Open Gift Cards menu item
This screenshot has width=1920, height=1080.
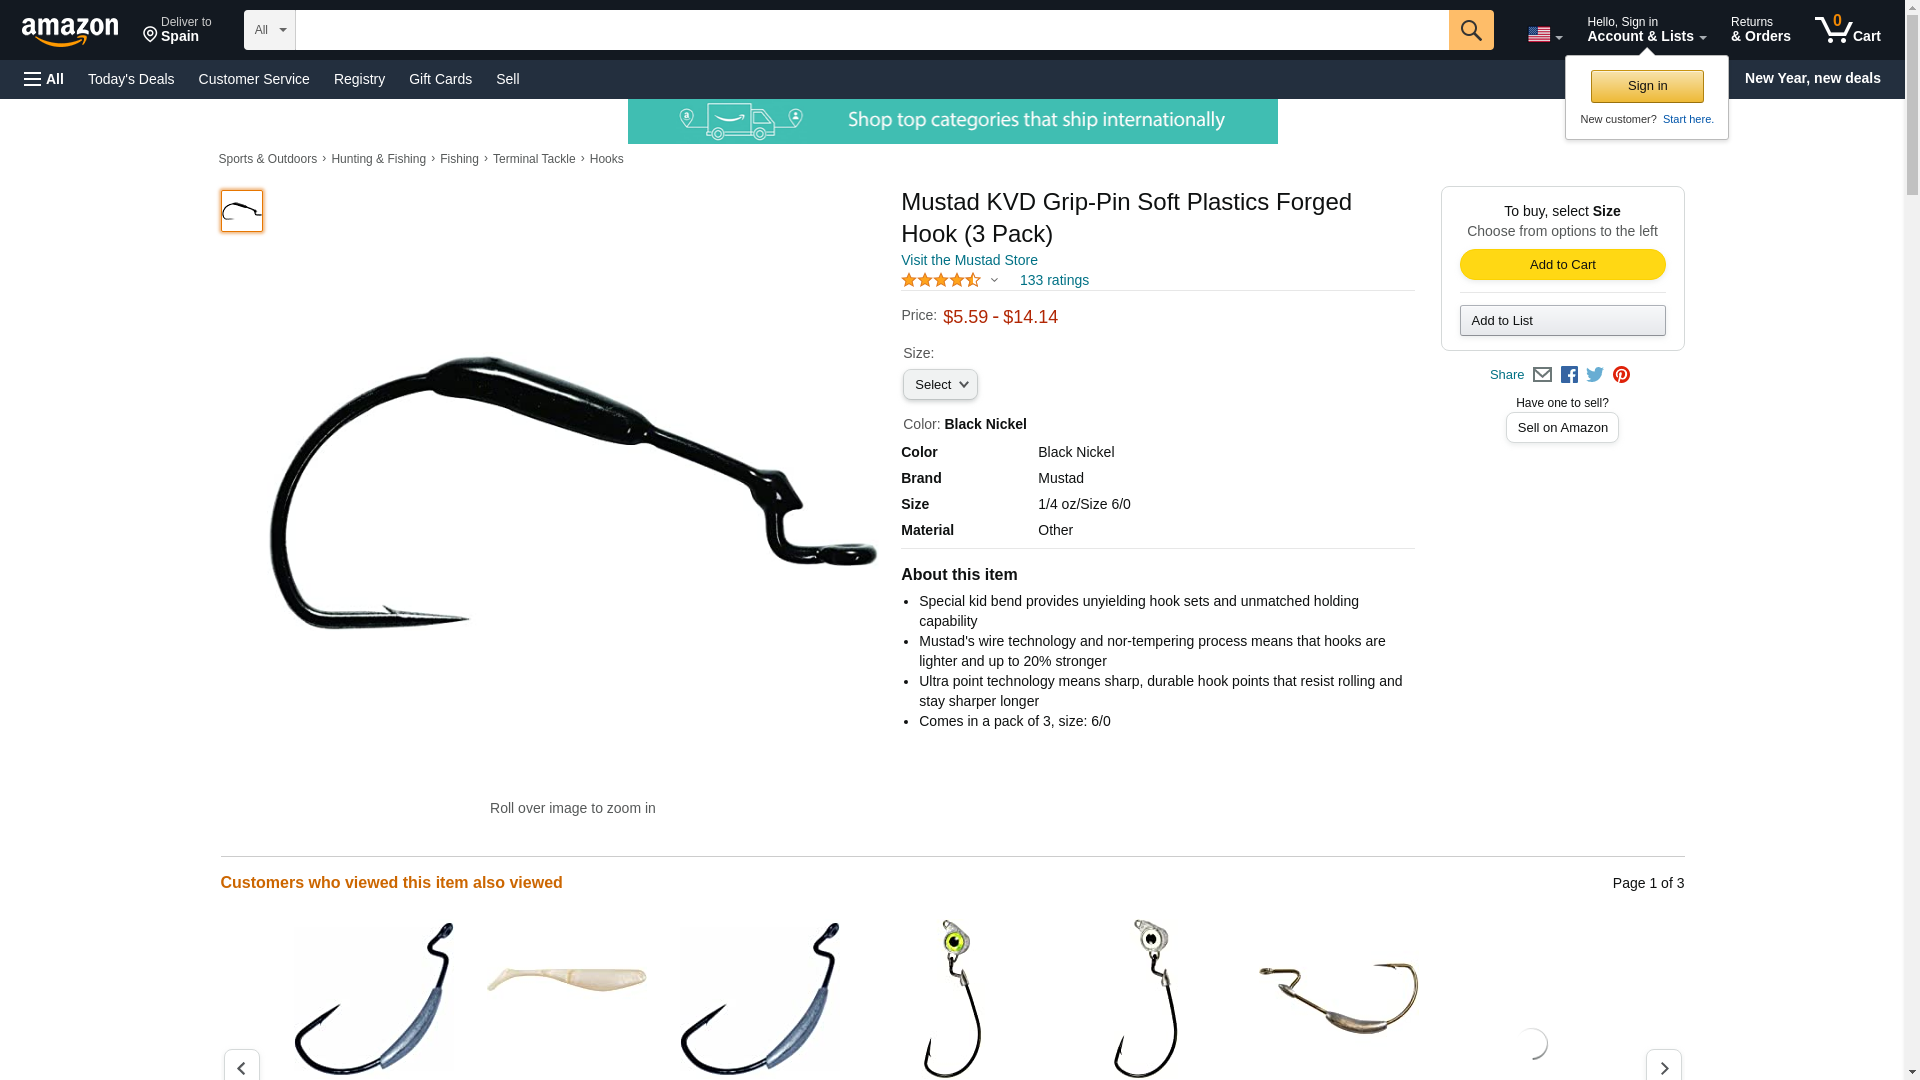point(440,79)
